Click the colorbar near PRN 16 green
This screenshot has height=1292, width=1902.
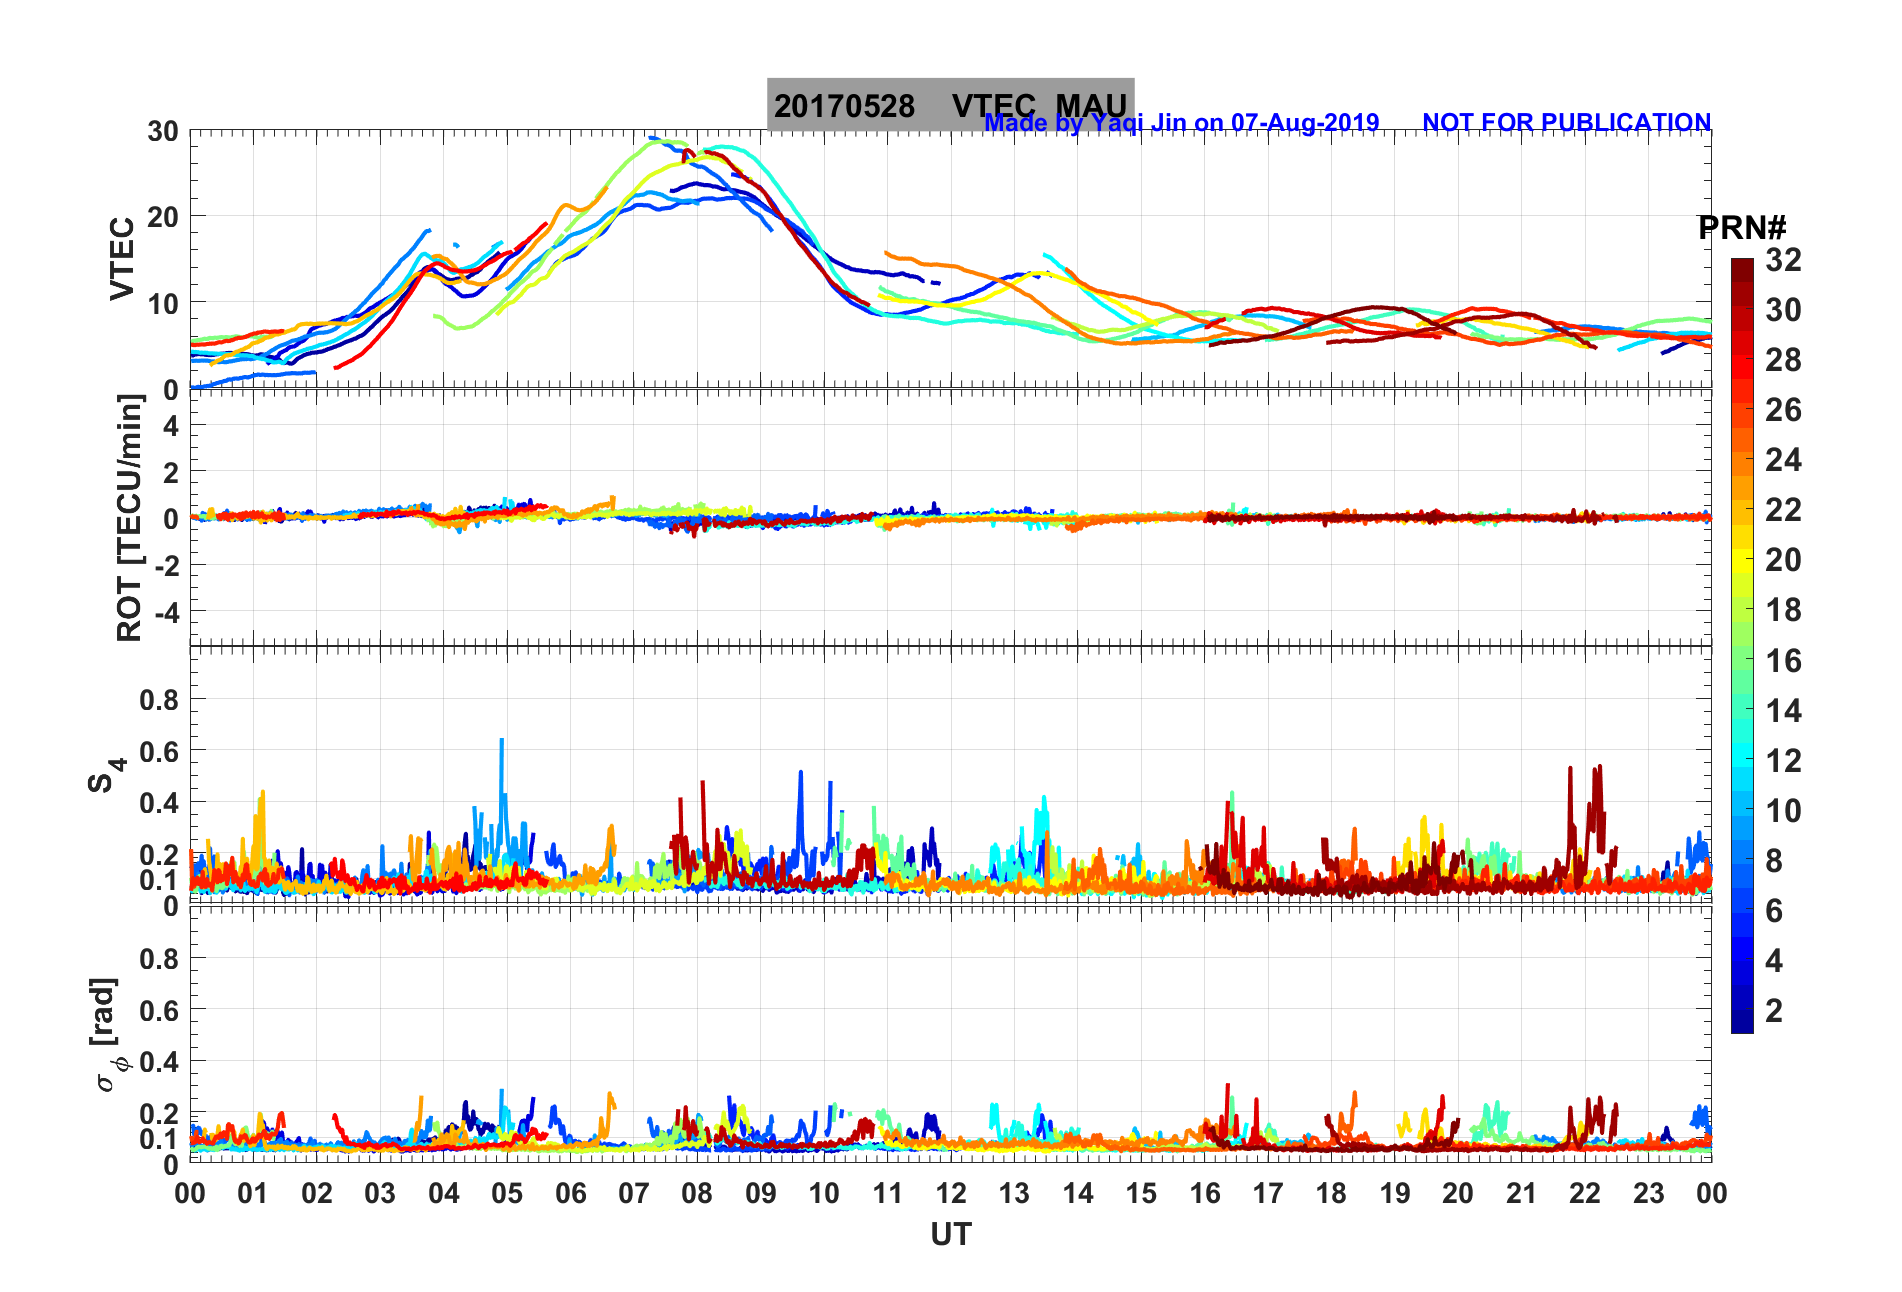1742,661
